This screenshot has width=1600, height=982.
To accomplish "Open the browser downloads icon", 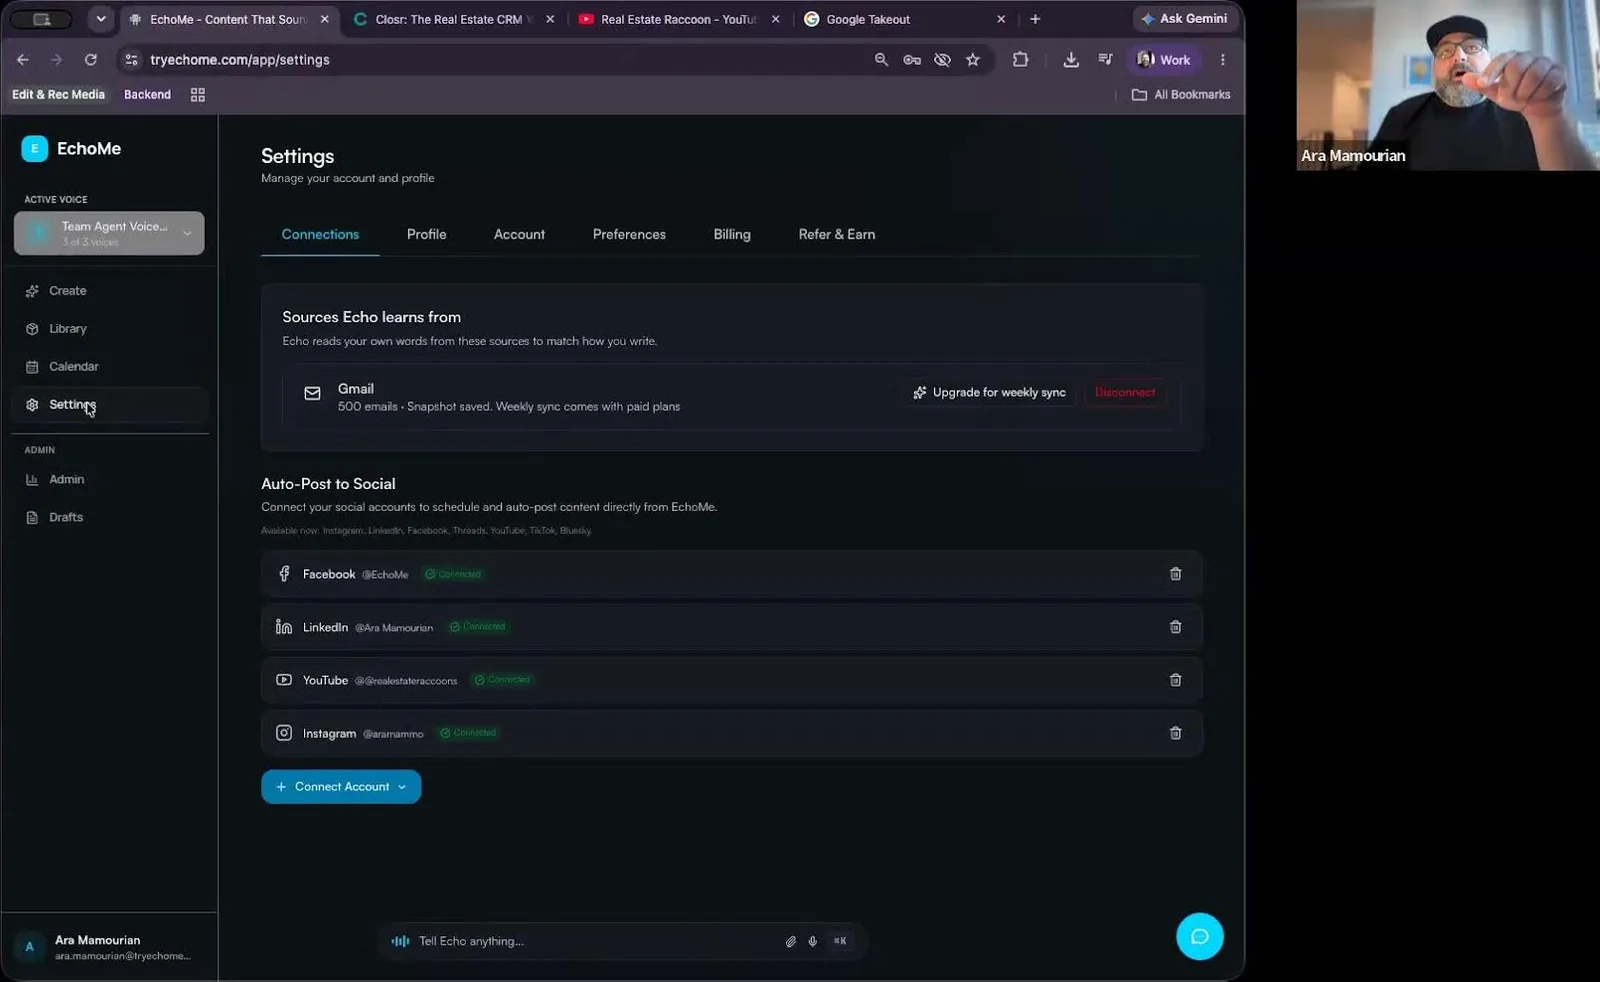I will (1070, 60).
